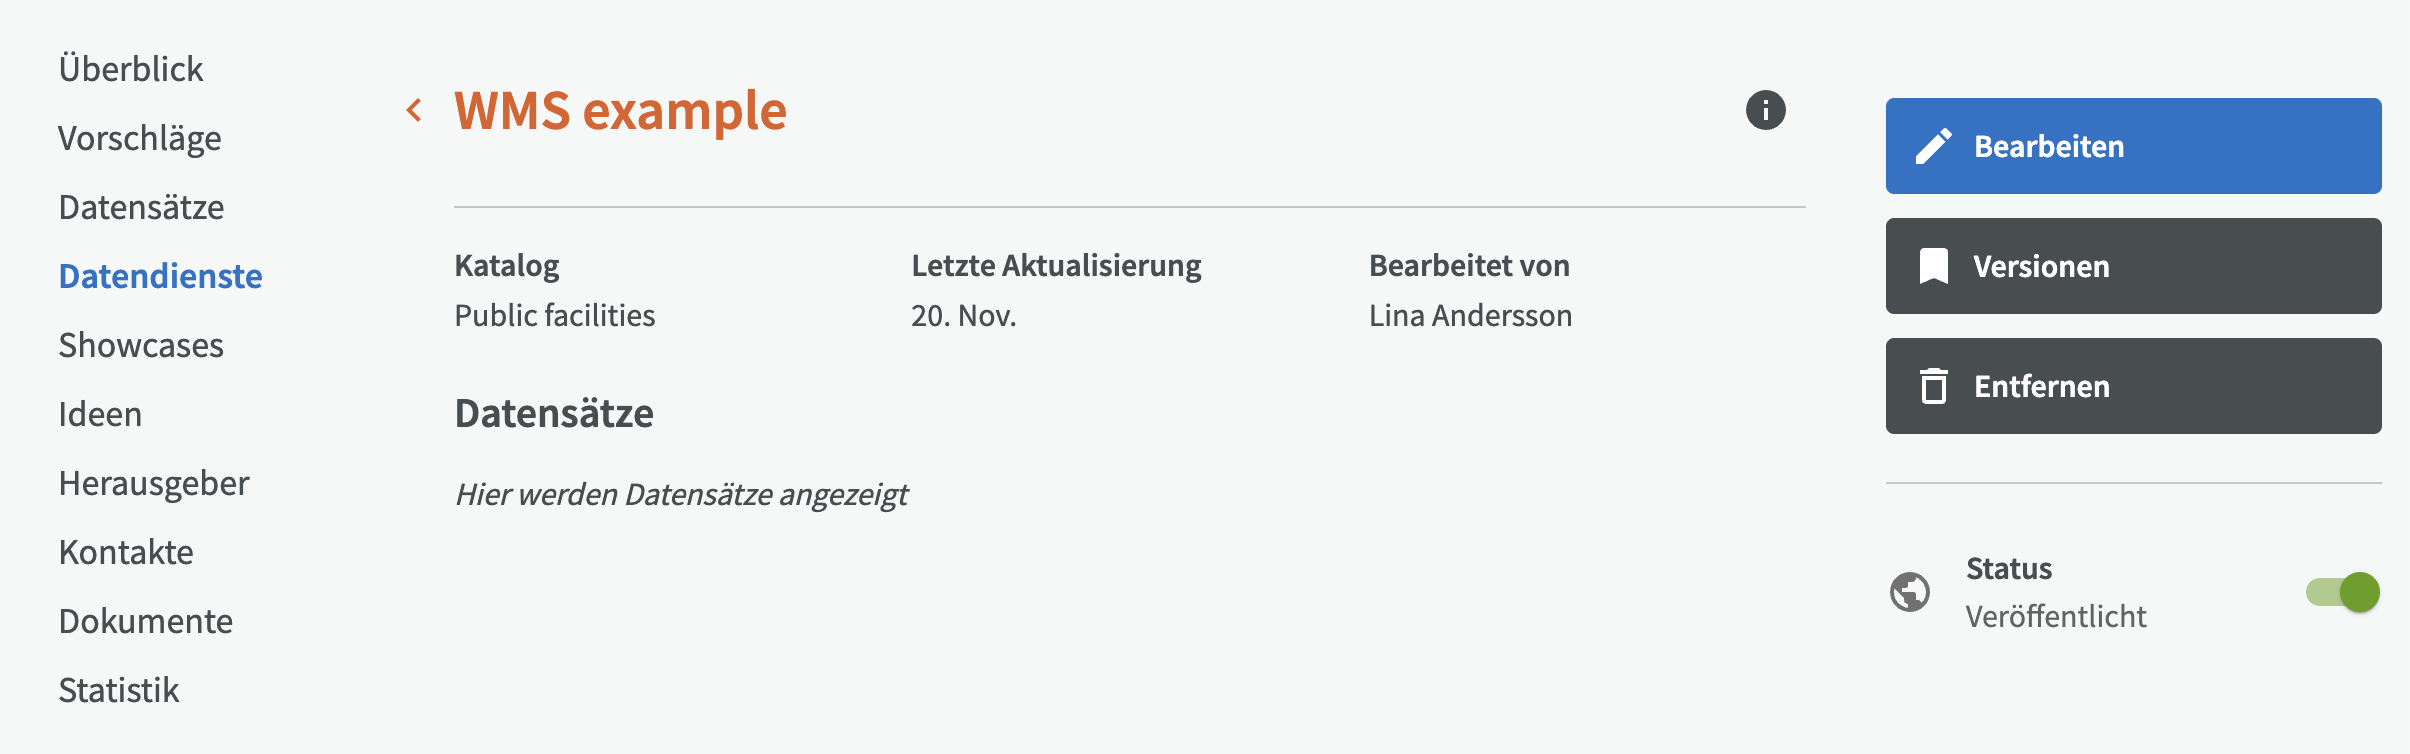Open the Versionen button
This screenshot has height=754, width=2410.
(2132, 266)
